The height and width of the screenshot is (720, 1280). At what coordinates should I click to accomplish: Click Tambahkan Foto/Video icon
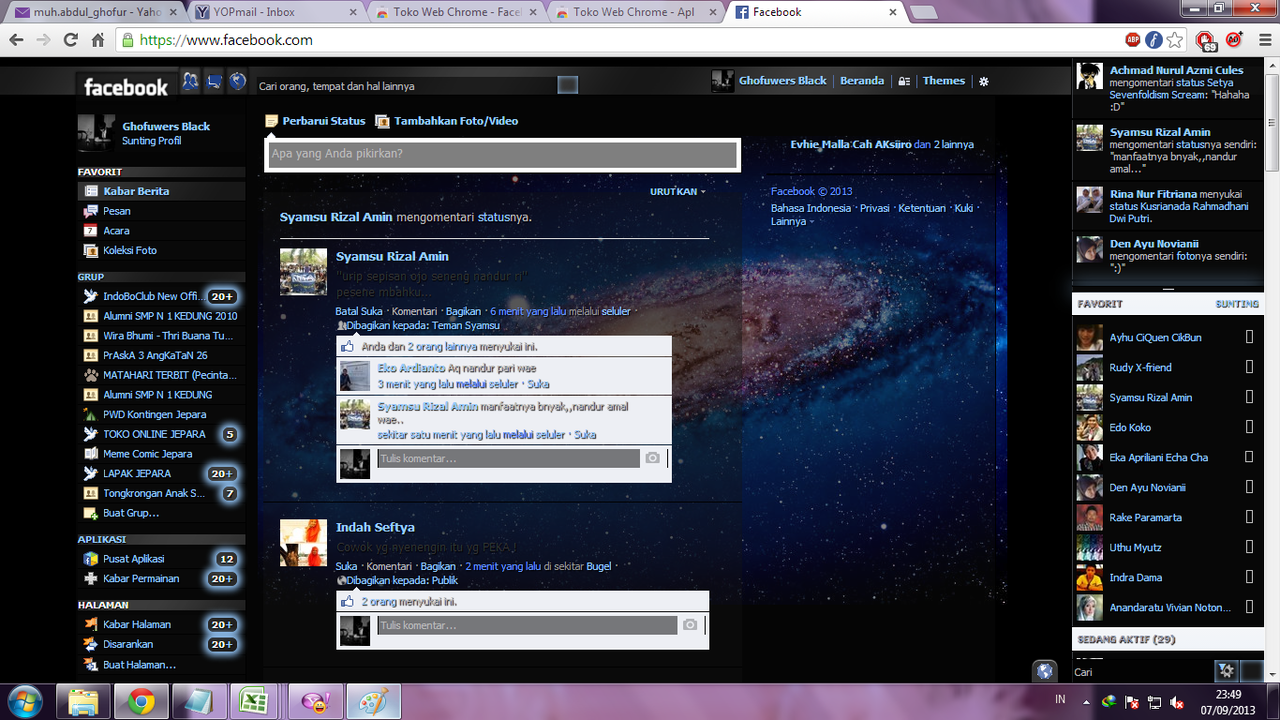pyautogui.click(x=382, y=121)
